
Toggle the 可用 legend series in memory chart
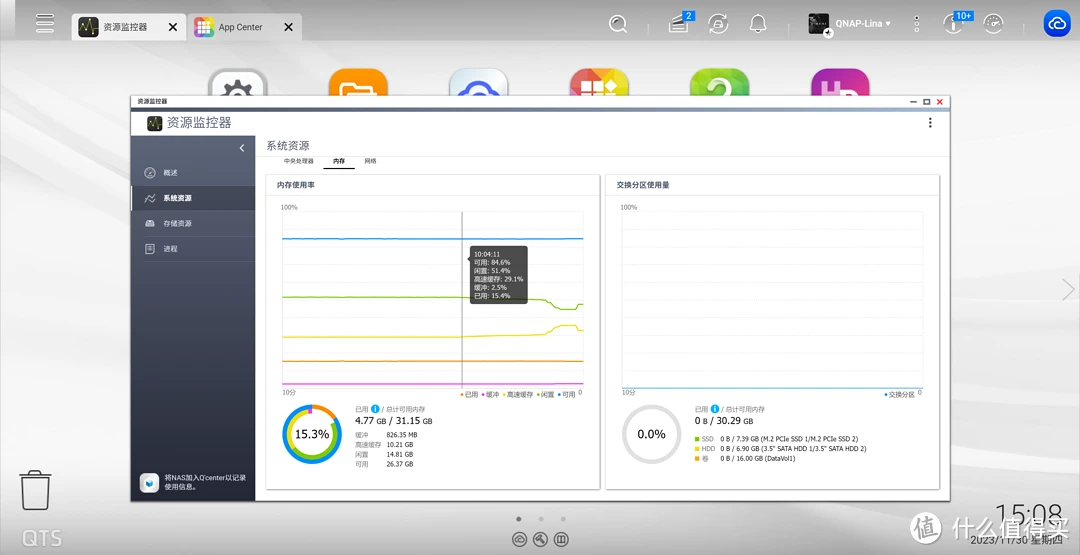[x=566, y=395]
